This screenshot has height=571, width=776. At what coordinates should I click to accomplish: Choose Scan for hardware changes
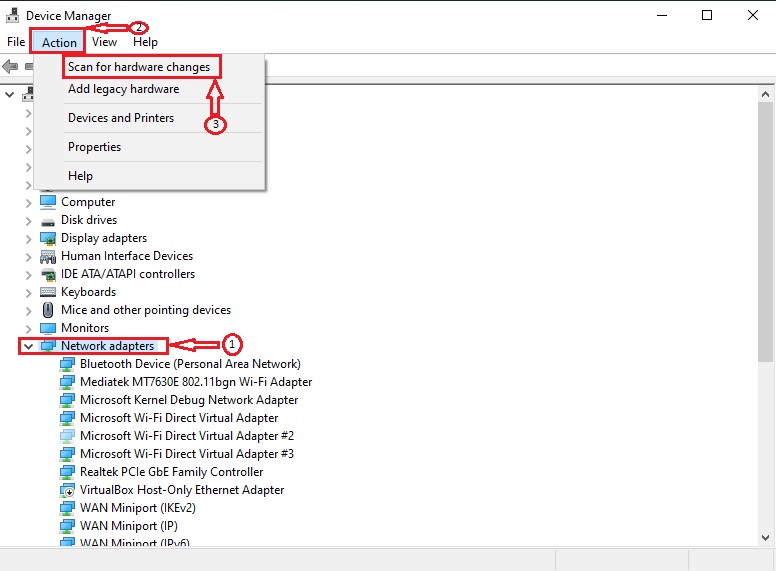point(139,67)
